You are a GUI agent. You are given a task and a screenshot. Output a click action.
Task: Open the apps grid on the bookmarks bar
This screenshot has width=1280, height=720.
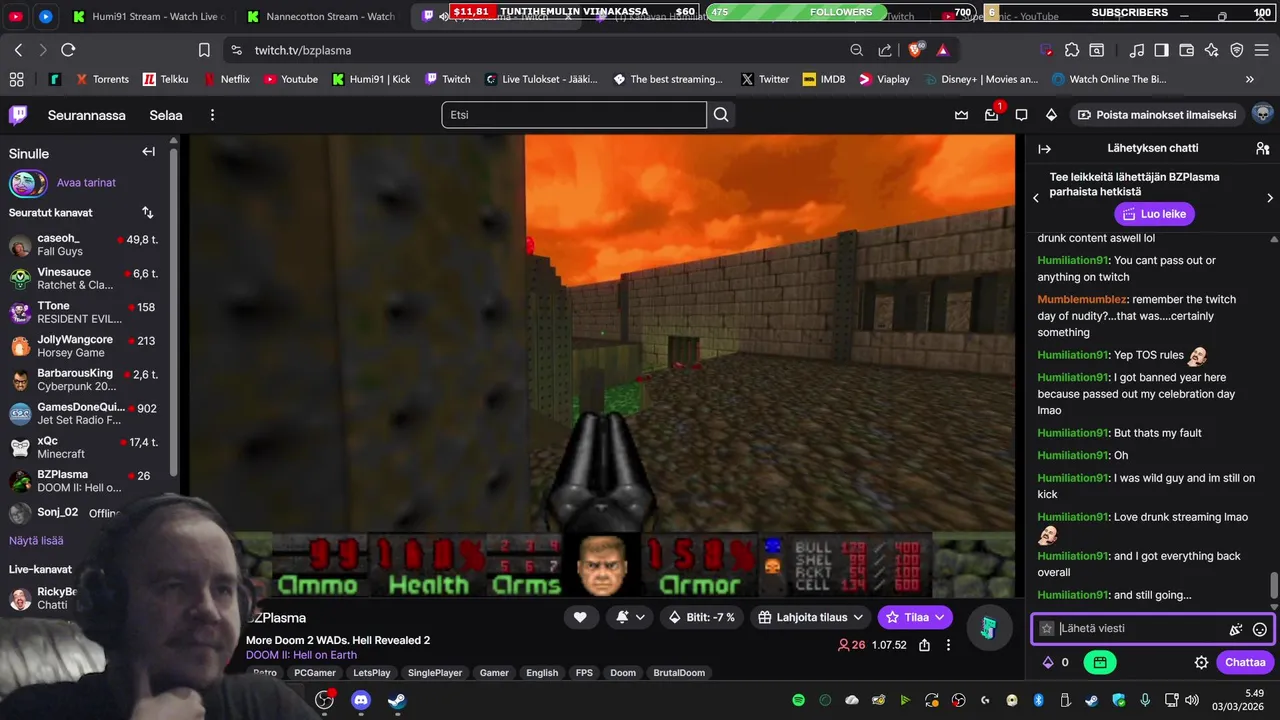16,79
